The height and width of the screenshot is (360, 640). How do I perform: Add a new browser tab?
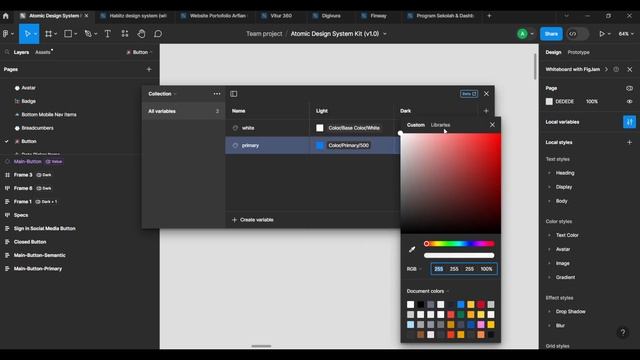(x=489, y=16)
